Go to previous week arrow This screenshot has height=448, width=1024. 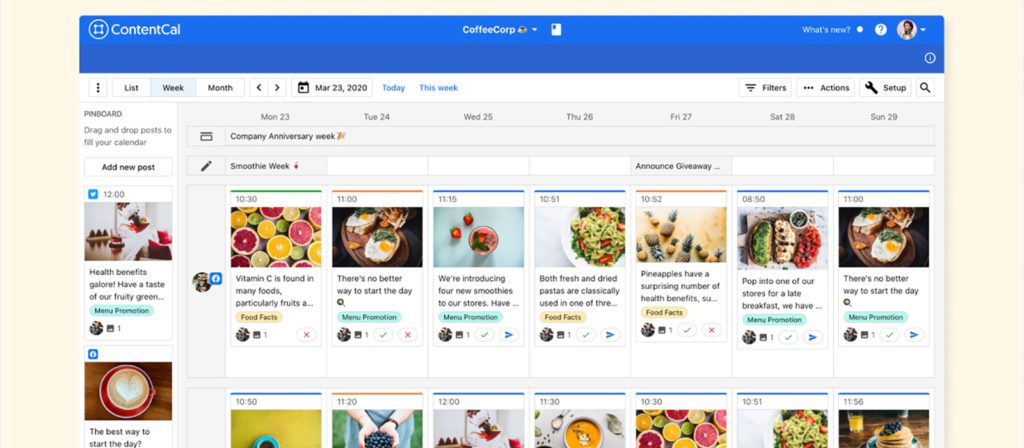tap(259, 88)
